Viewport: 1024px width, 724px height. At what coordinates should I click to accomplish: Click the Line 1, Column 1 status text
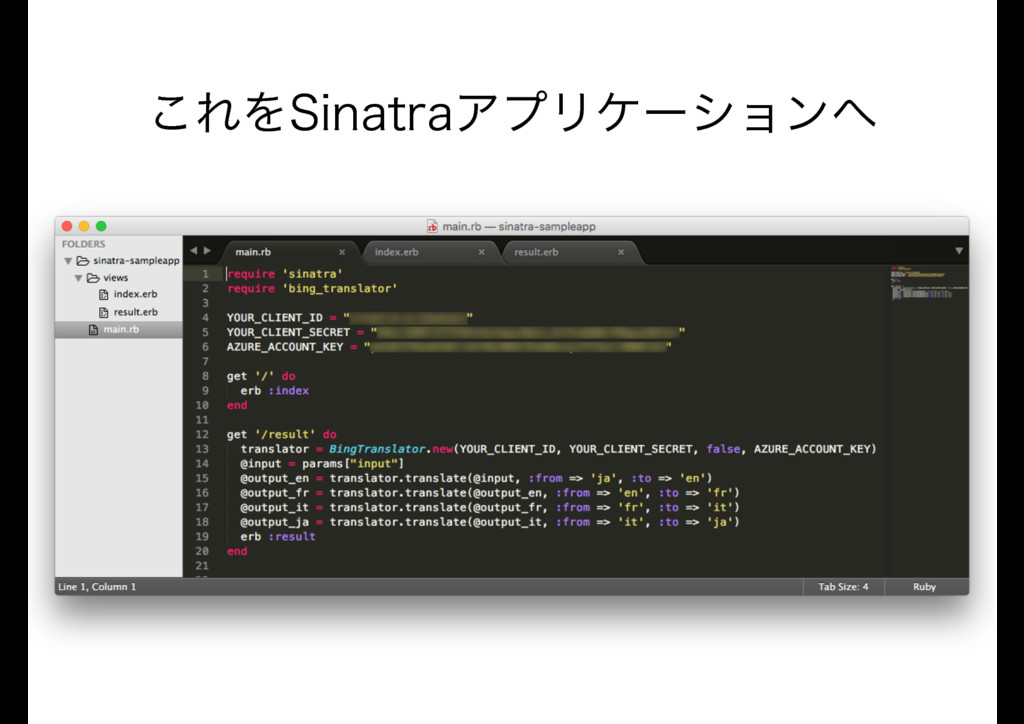97,587
